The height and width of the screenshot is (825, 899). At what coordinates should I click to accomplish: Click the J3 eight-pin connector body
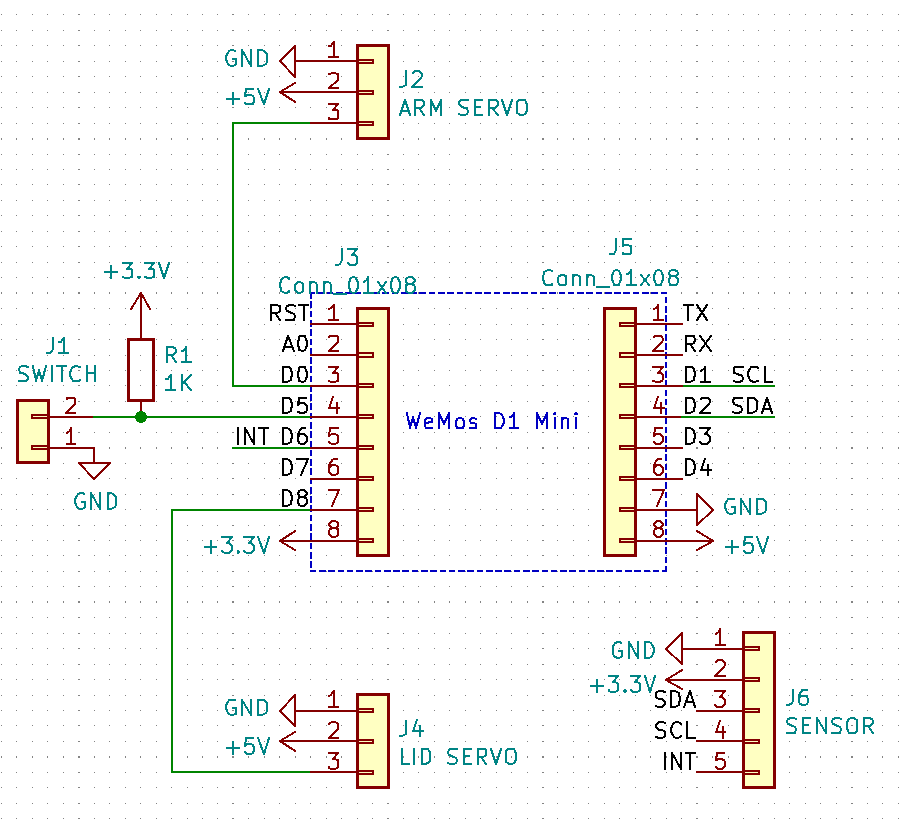point(373,432)
